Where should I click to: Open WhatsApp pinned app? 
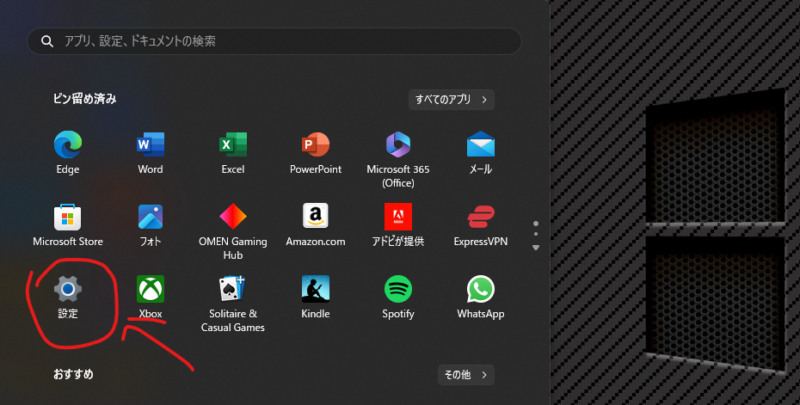coord(481,289)
